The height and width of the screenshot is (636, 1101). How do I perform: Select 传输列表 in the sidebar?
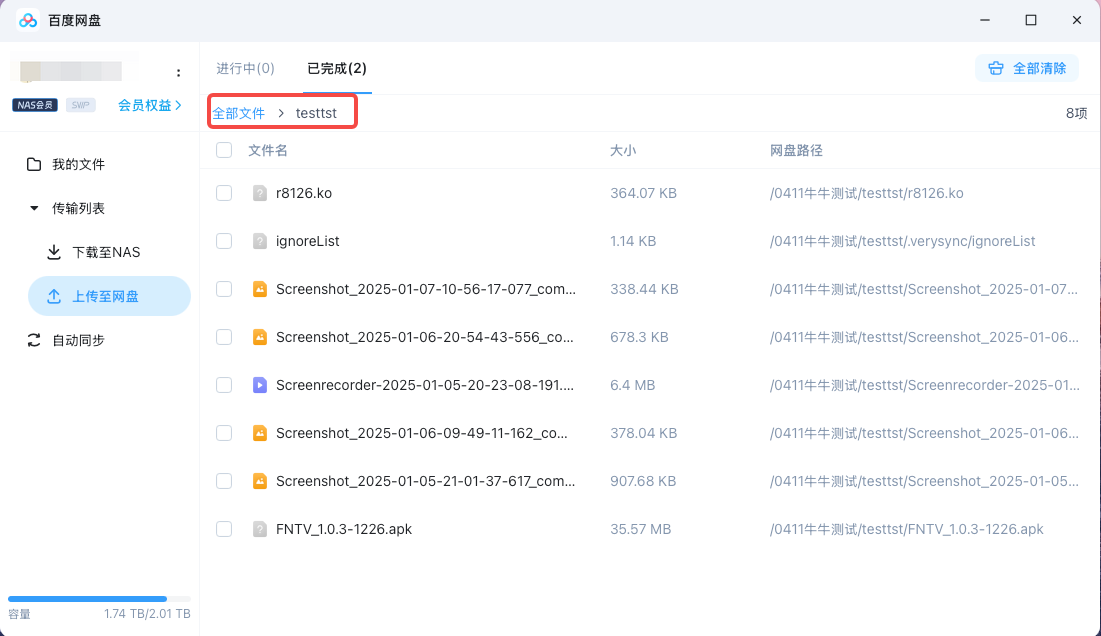pyautogui.click(x=78, y=208)
